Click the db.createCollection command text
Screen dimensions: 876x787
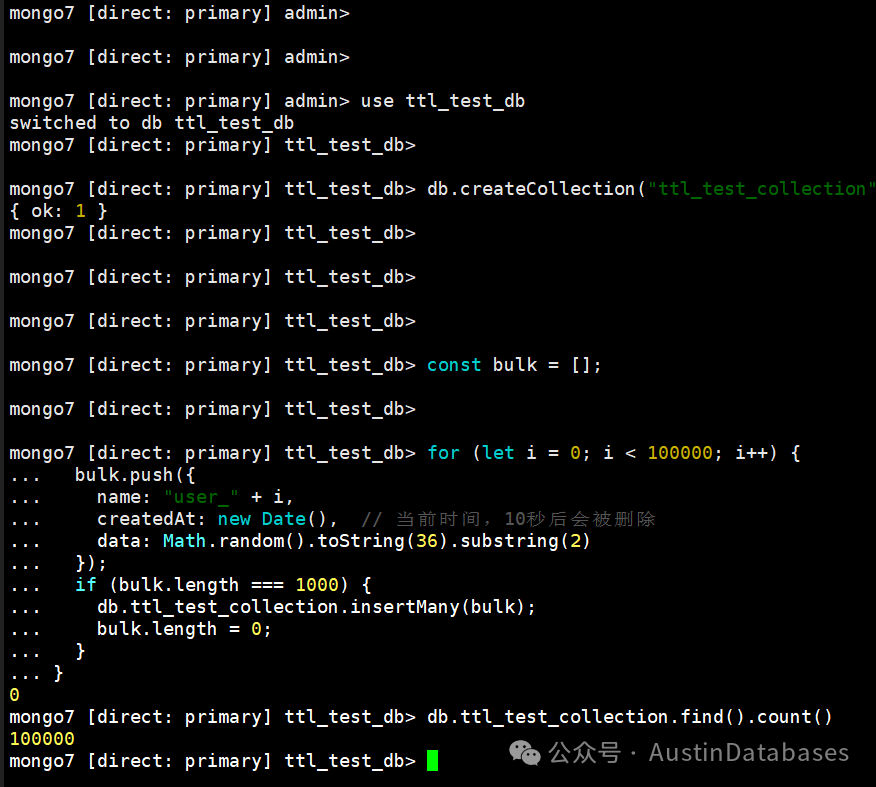pyautogui.click(x=651, y=189)
